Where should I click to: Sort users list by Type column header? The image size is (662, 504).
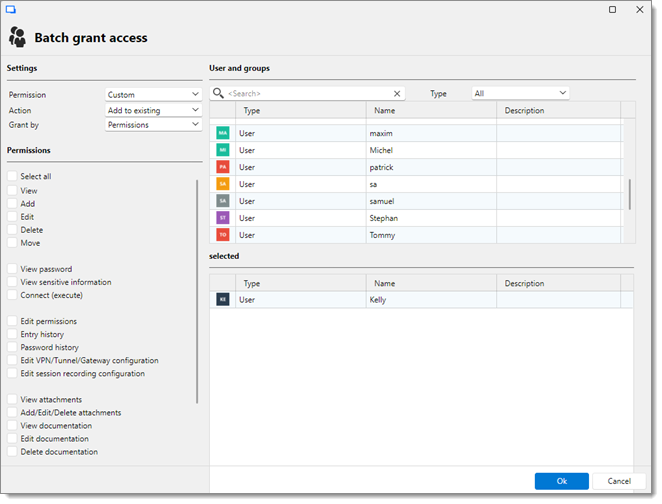[301, 111]
